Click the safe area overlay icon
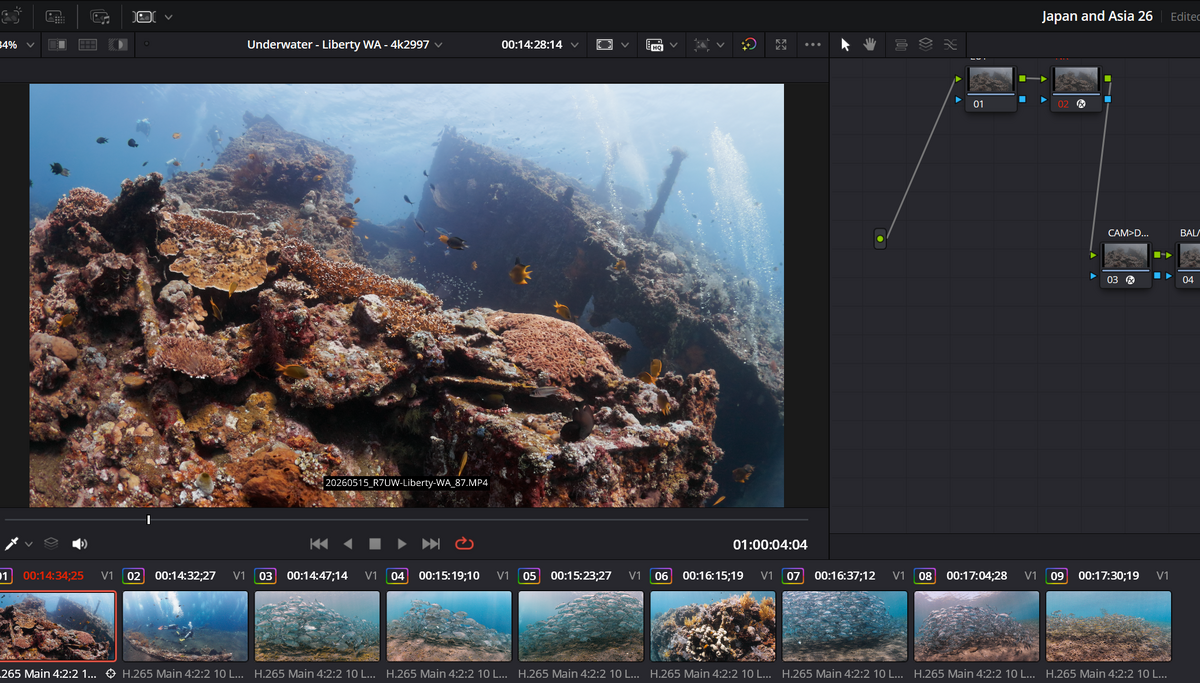The height and width of the screenshot is (683, 1200). pyautogui.click(x=604, y=45)
